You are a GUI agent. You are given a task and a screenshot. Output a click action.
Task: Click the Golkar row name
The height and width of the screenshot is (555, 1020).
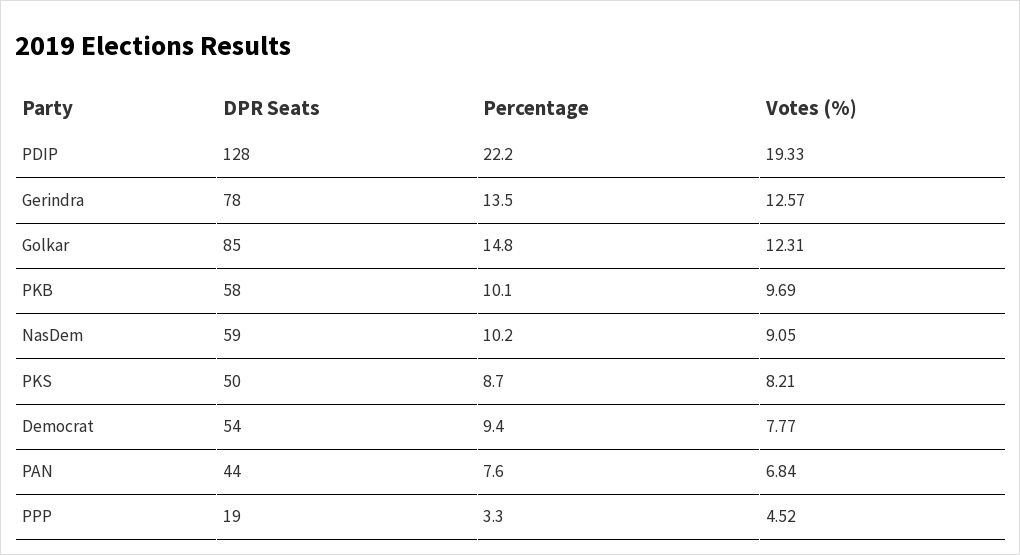(x=45, y=245)
